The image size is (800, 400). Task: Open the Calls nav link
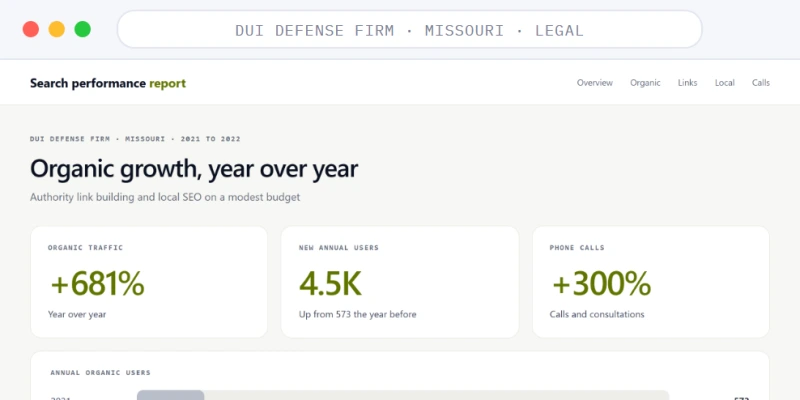click(x=761, y=83)
